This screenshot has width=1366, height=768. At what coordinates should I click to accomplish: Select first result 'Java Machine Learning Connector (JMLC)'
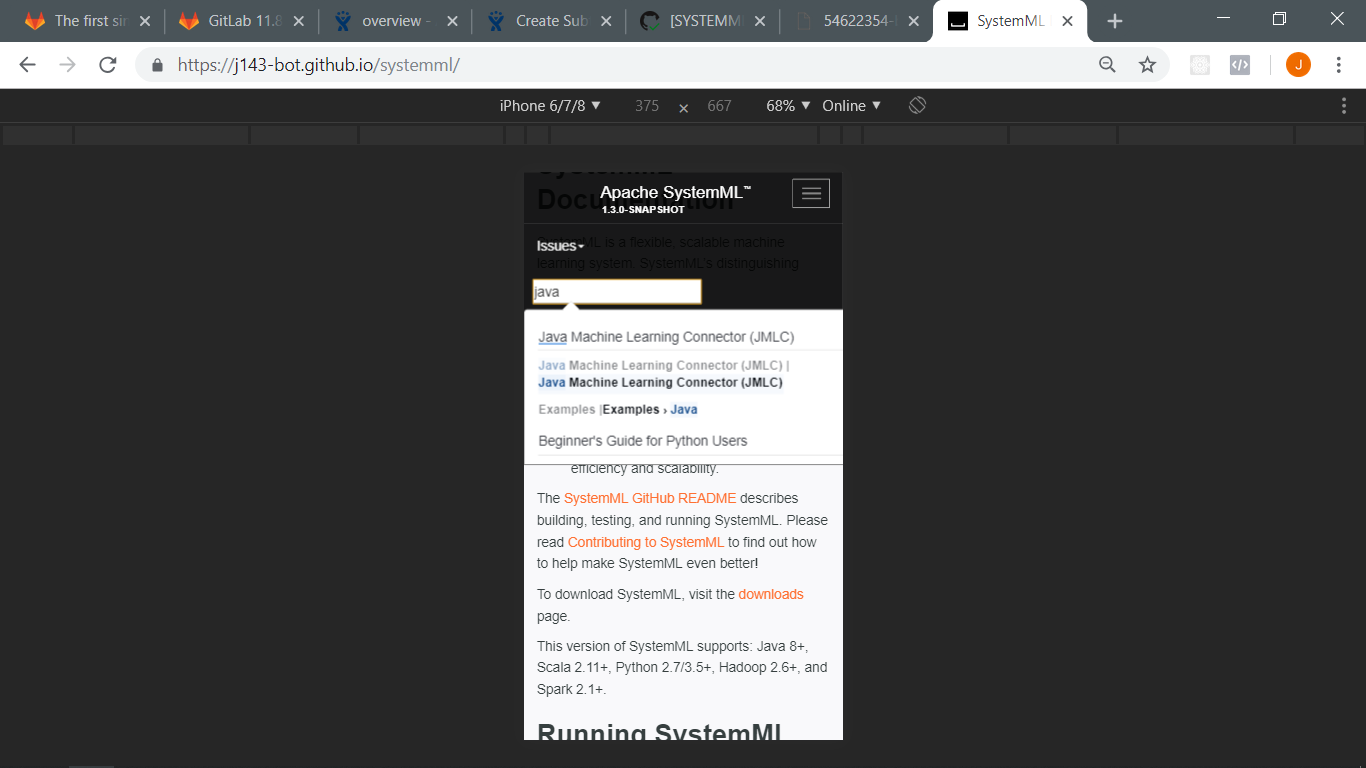666,337
